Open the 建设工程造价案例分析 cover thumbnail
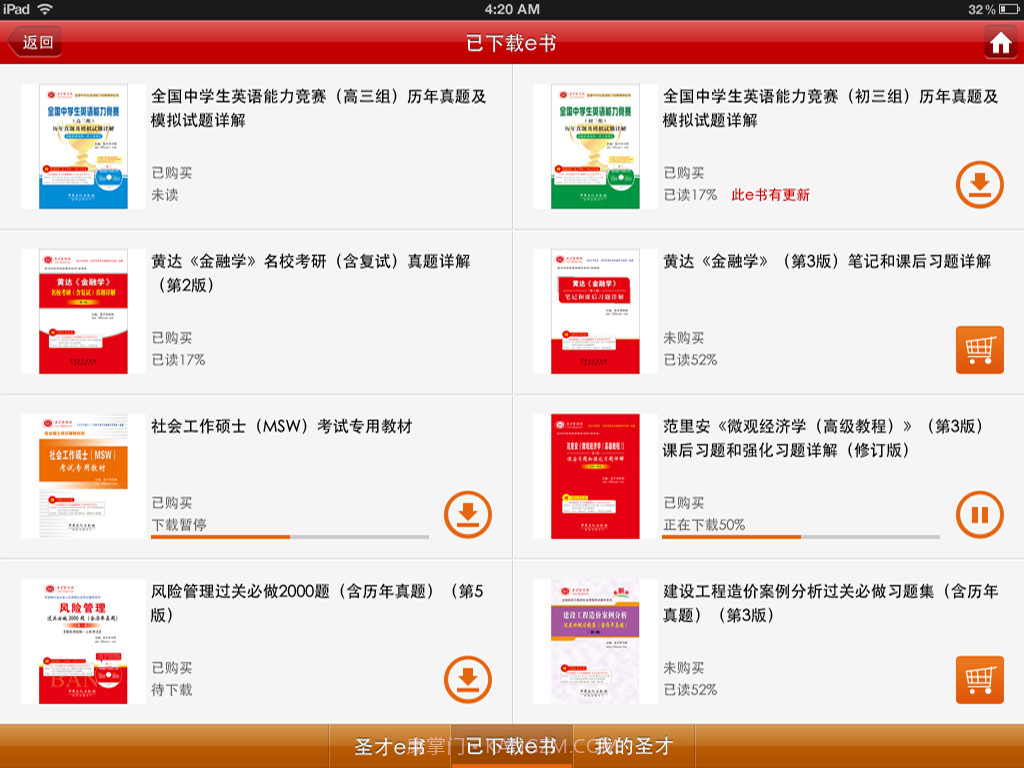1024x768 pixels. 593,641
